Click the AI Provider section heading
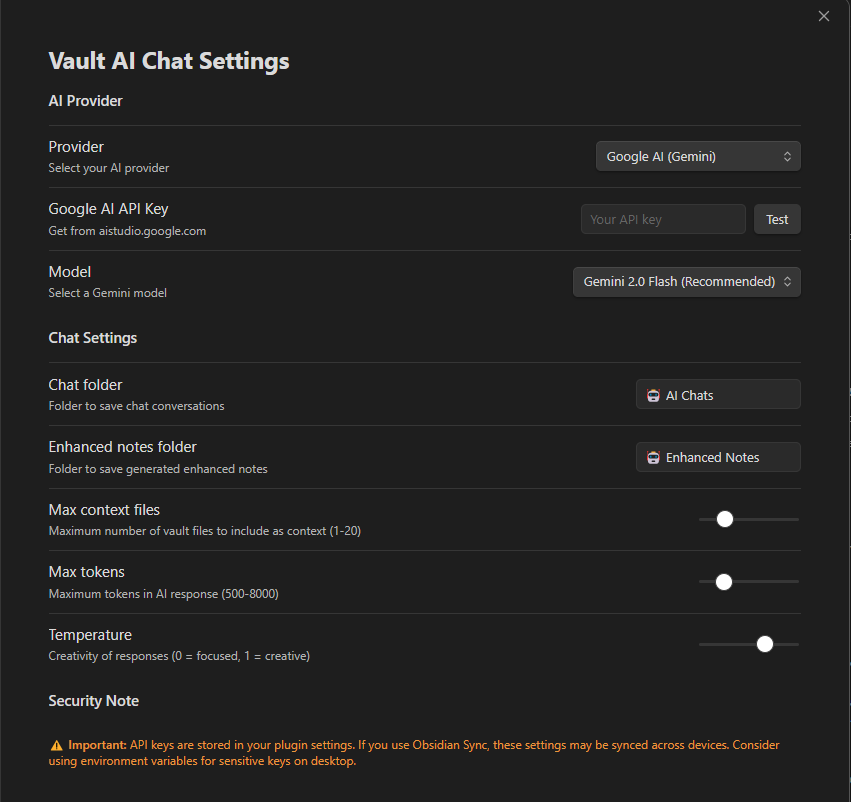 (x=85, y=101)
